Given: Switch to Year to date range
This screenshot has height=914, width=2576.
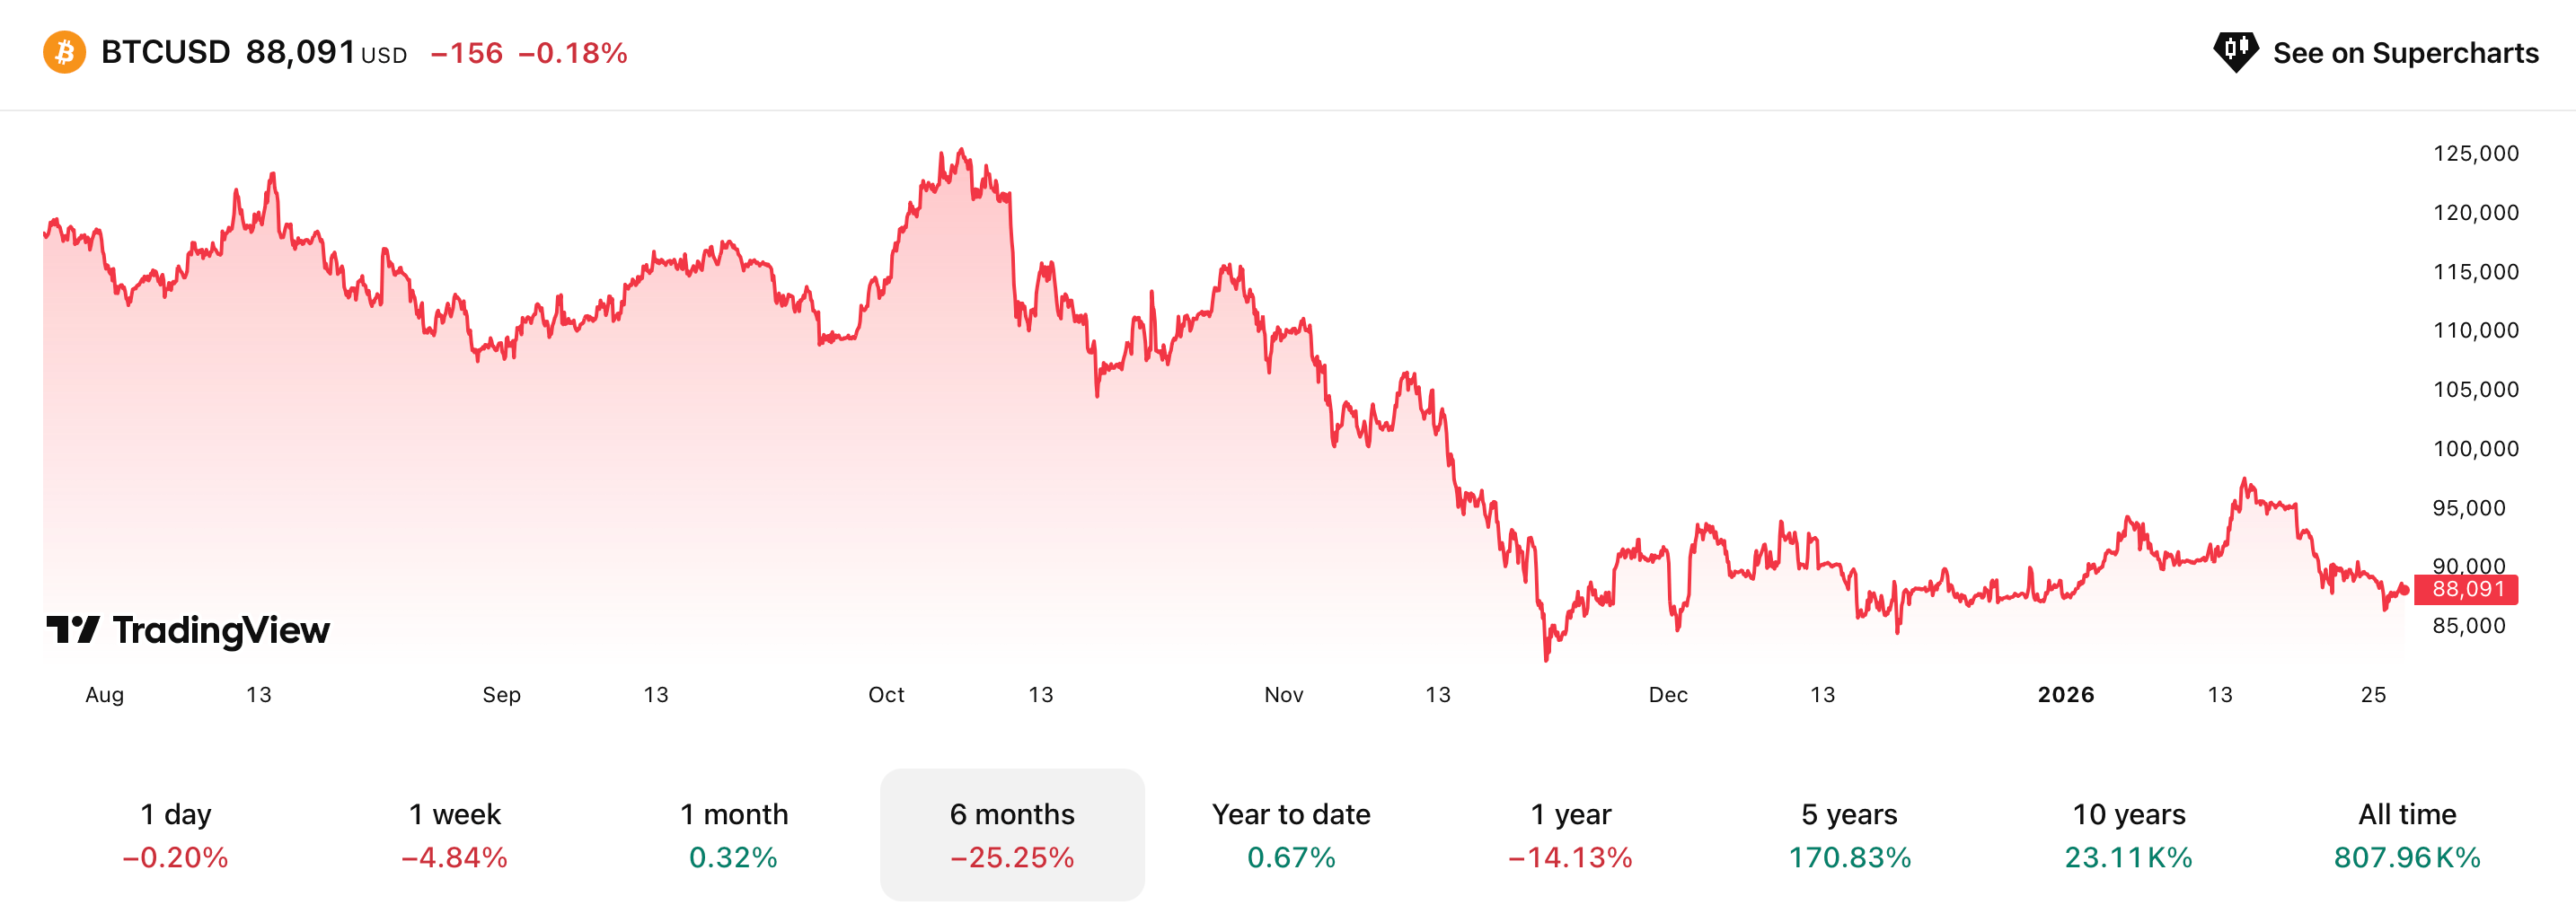Looking at the screenshot, I should point(1291,834).
